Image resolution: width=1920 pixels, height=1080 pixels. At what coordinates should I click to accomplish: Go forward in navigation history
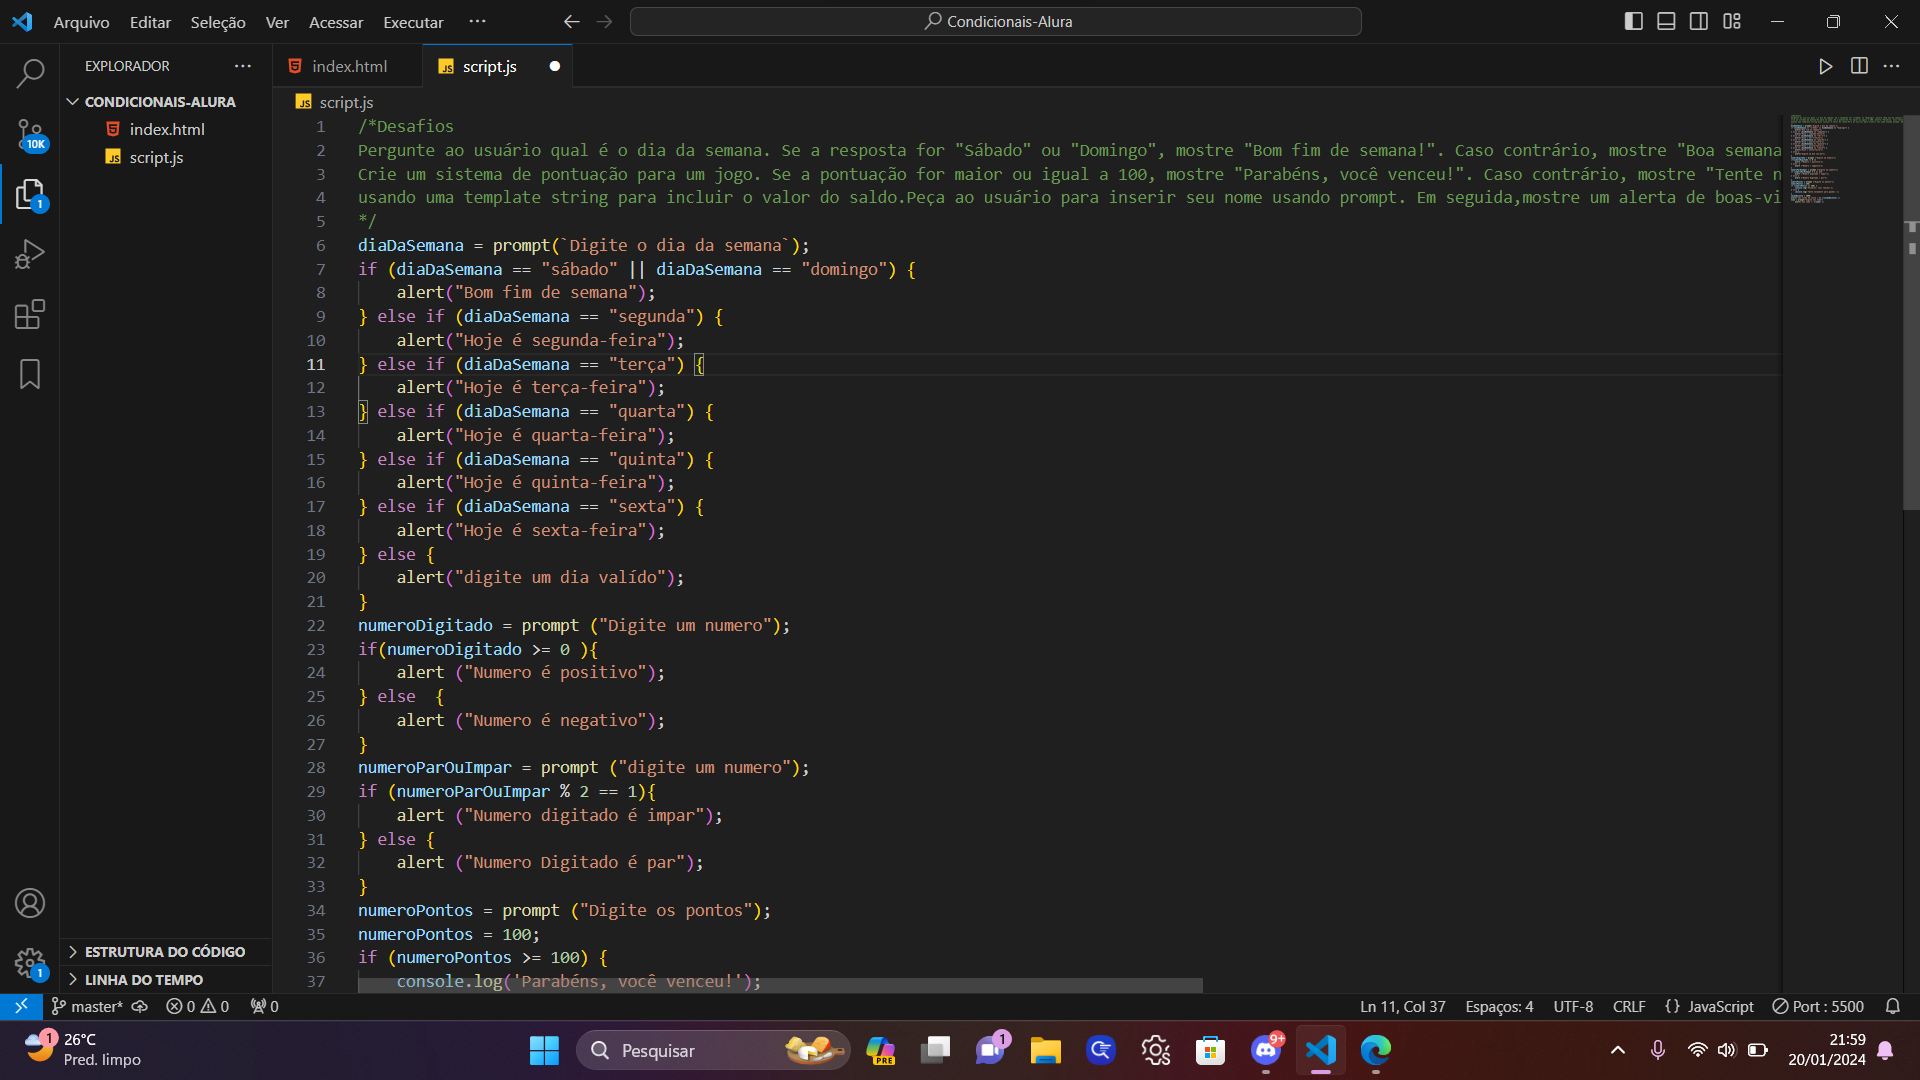tap(604, 21)
